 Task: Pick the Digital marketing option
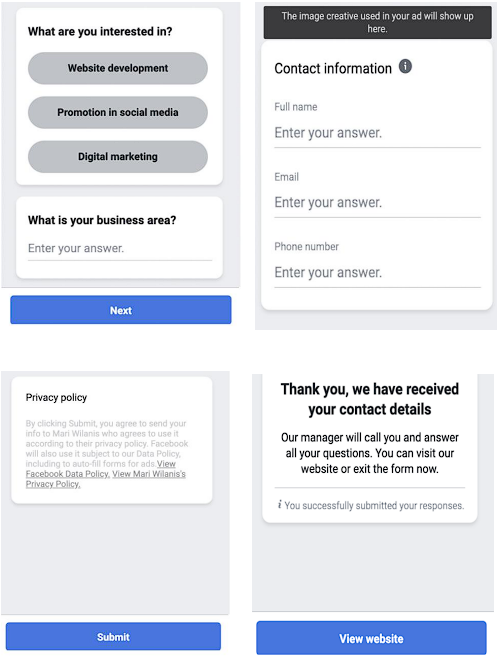click(x=118, y=157)
